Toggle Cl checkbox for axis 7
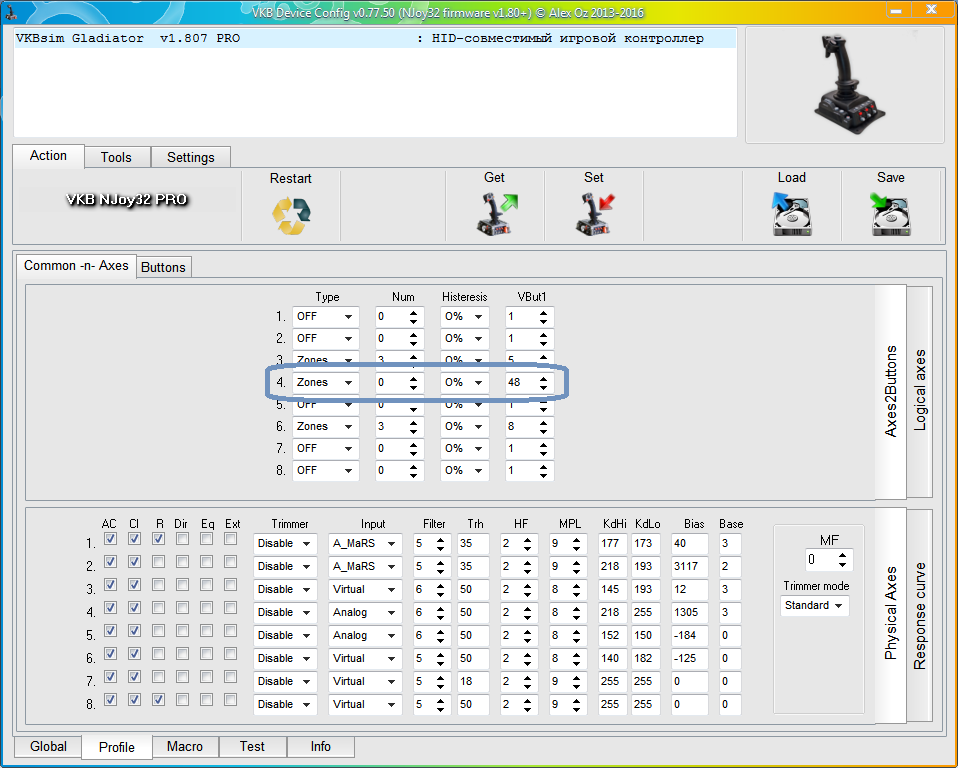The width and height of the screenshot is (958, 768). pyautogui.click(x=134, y=676)
